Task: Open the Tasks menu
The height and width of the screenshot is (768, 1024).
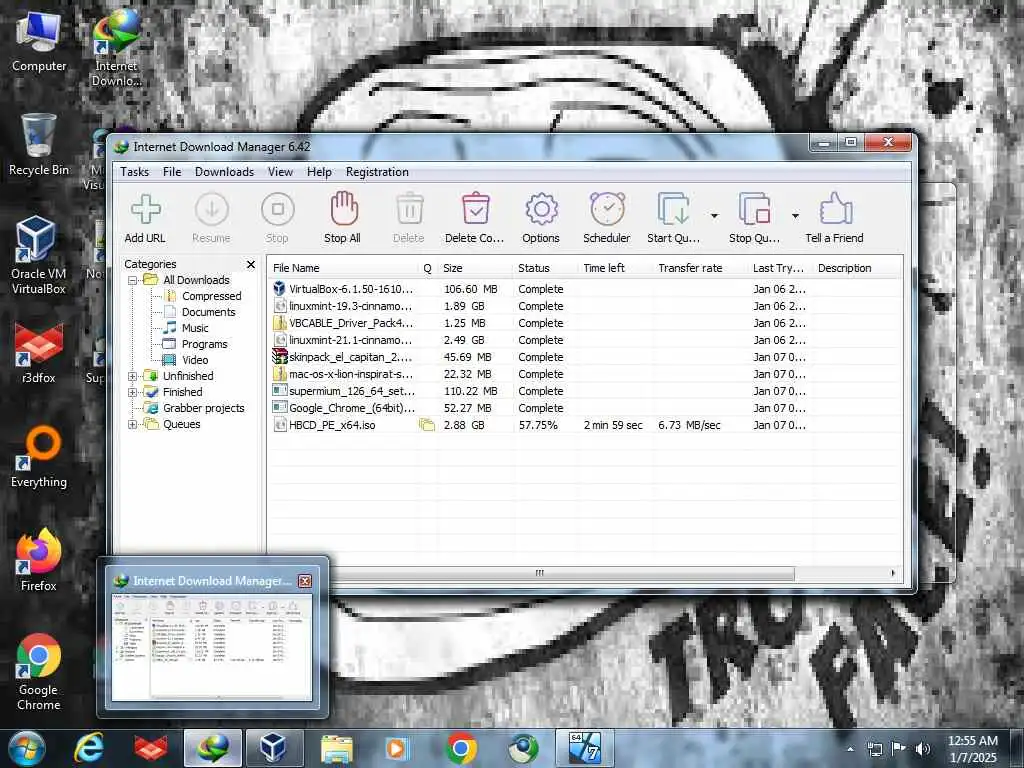Action: pyautogui.click(x=135, y=172)
